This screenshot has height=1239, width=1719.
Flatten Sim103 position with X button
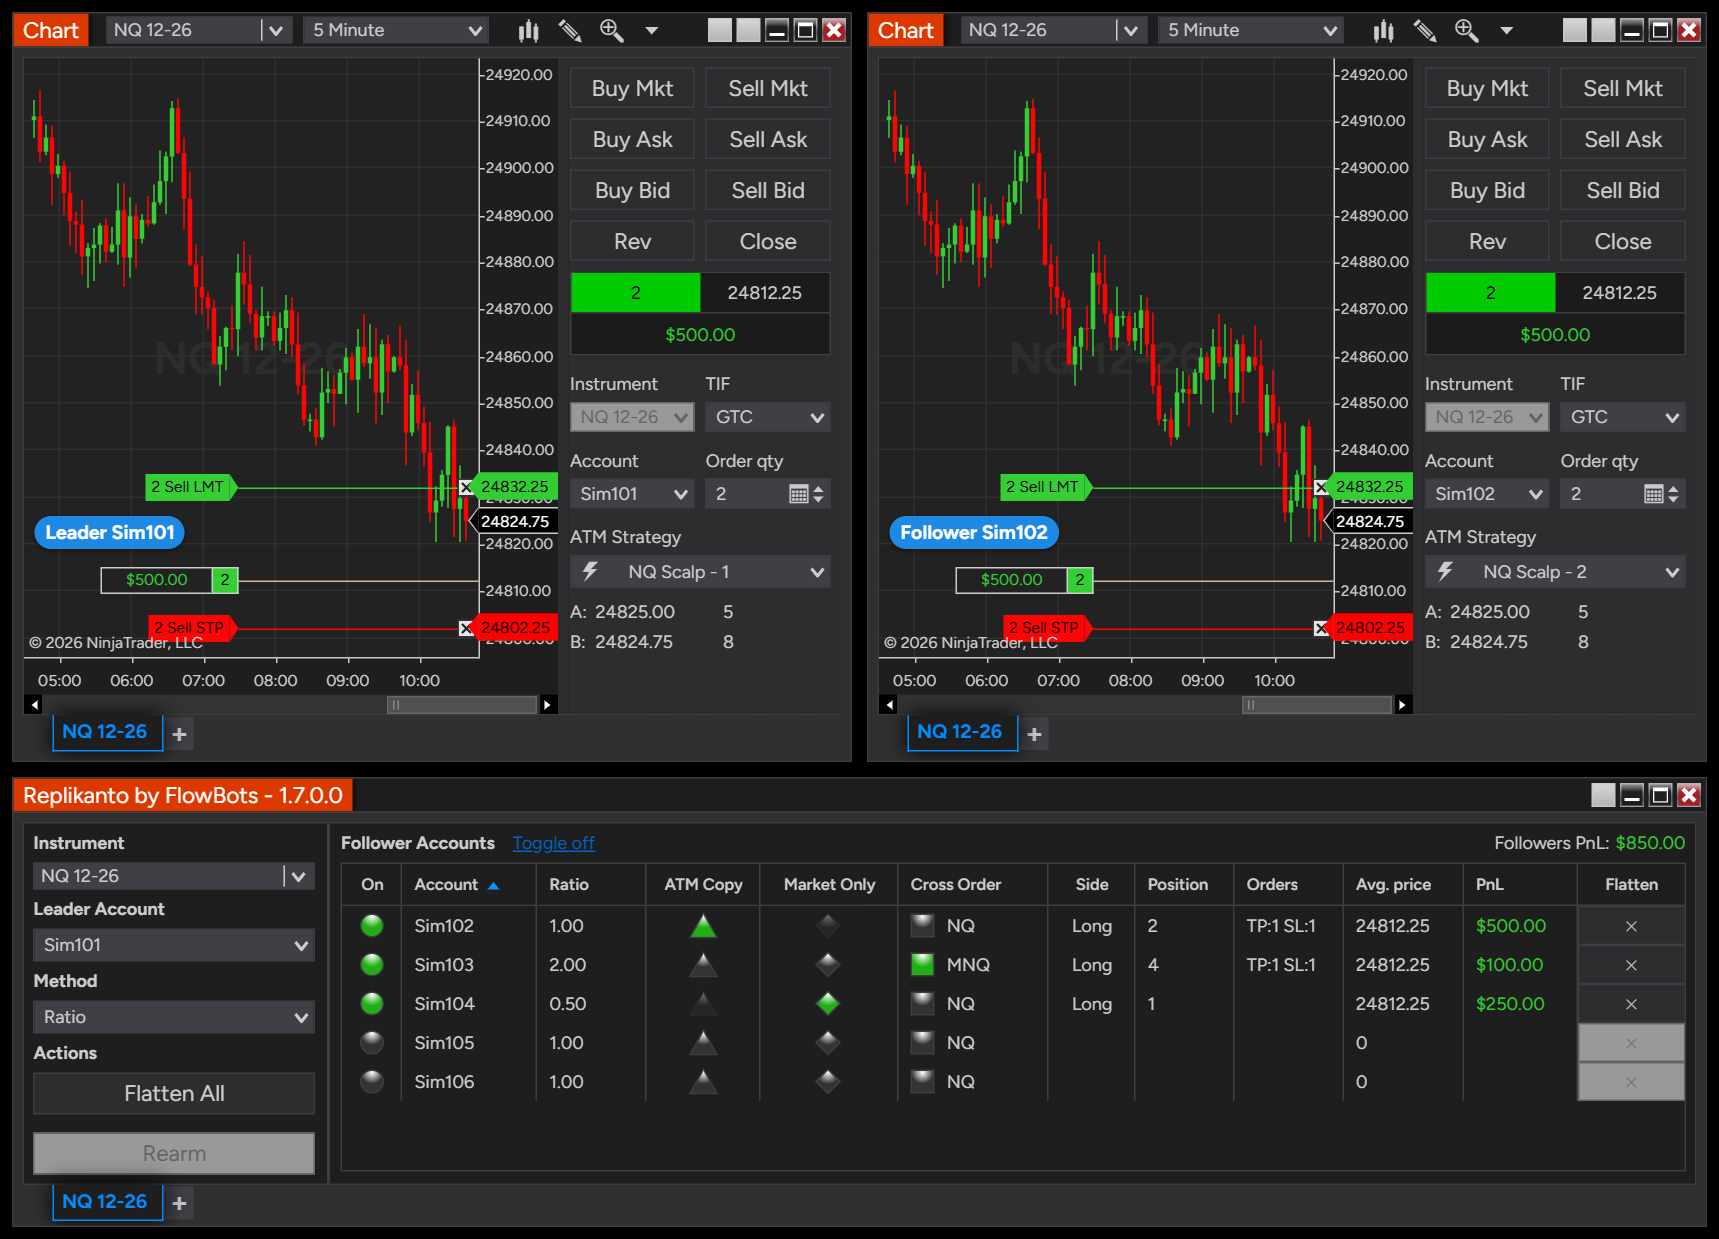tap(1631, 965)
